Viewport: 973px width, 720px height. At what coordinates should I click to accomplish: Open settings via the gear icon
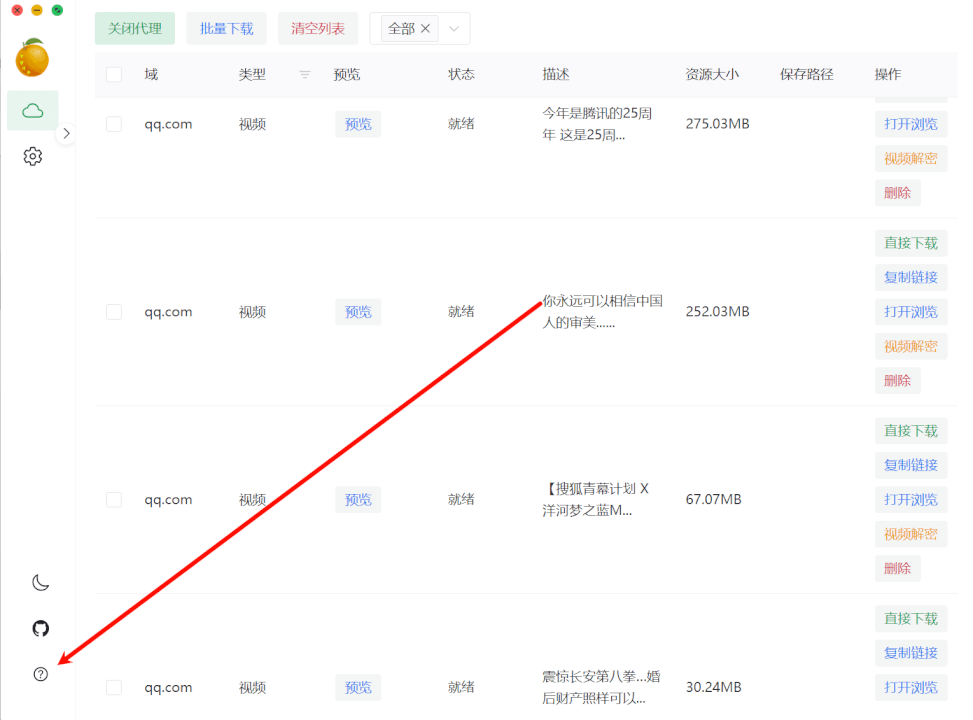coord(33,156)
